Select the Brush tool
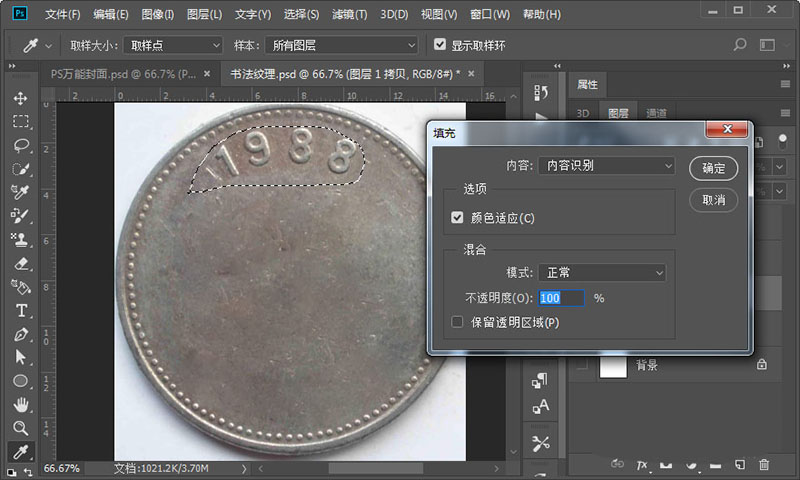This screenshot has width=800, height=480. (20, 216)
